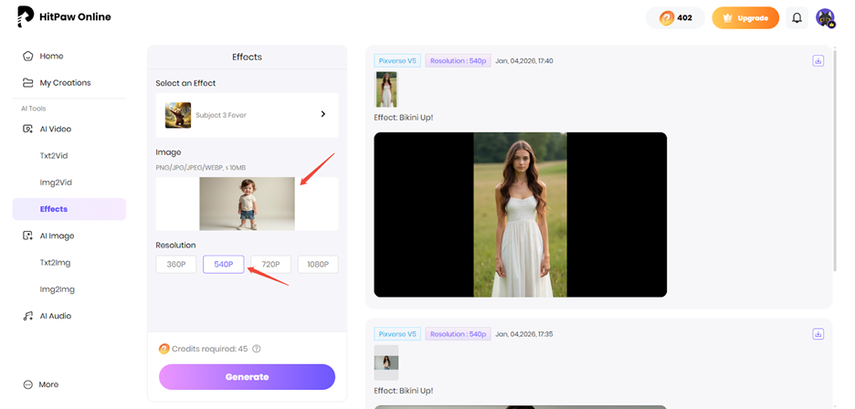Click the Upgrade button
Viewport: 855px width, 409px height.
point(745,18)
